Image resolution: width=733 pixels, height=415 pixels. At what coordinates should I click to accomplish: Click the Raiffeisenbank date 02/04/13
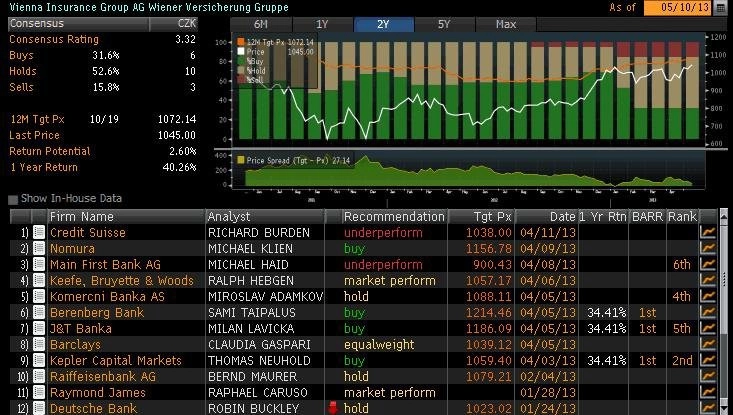[548, 376]
